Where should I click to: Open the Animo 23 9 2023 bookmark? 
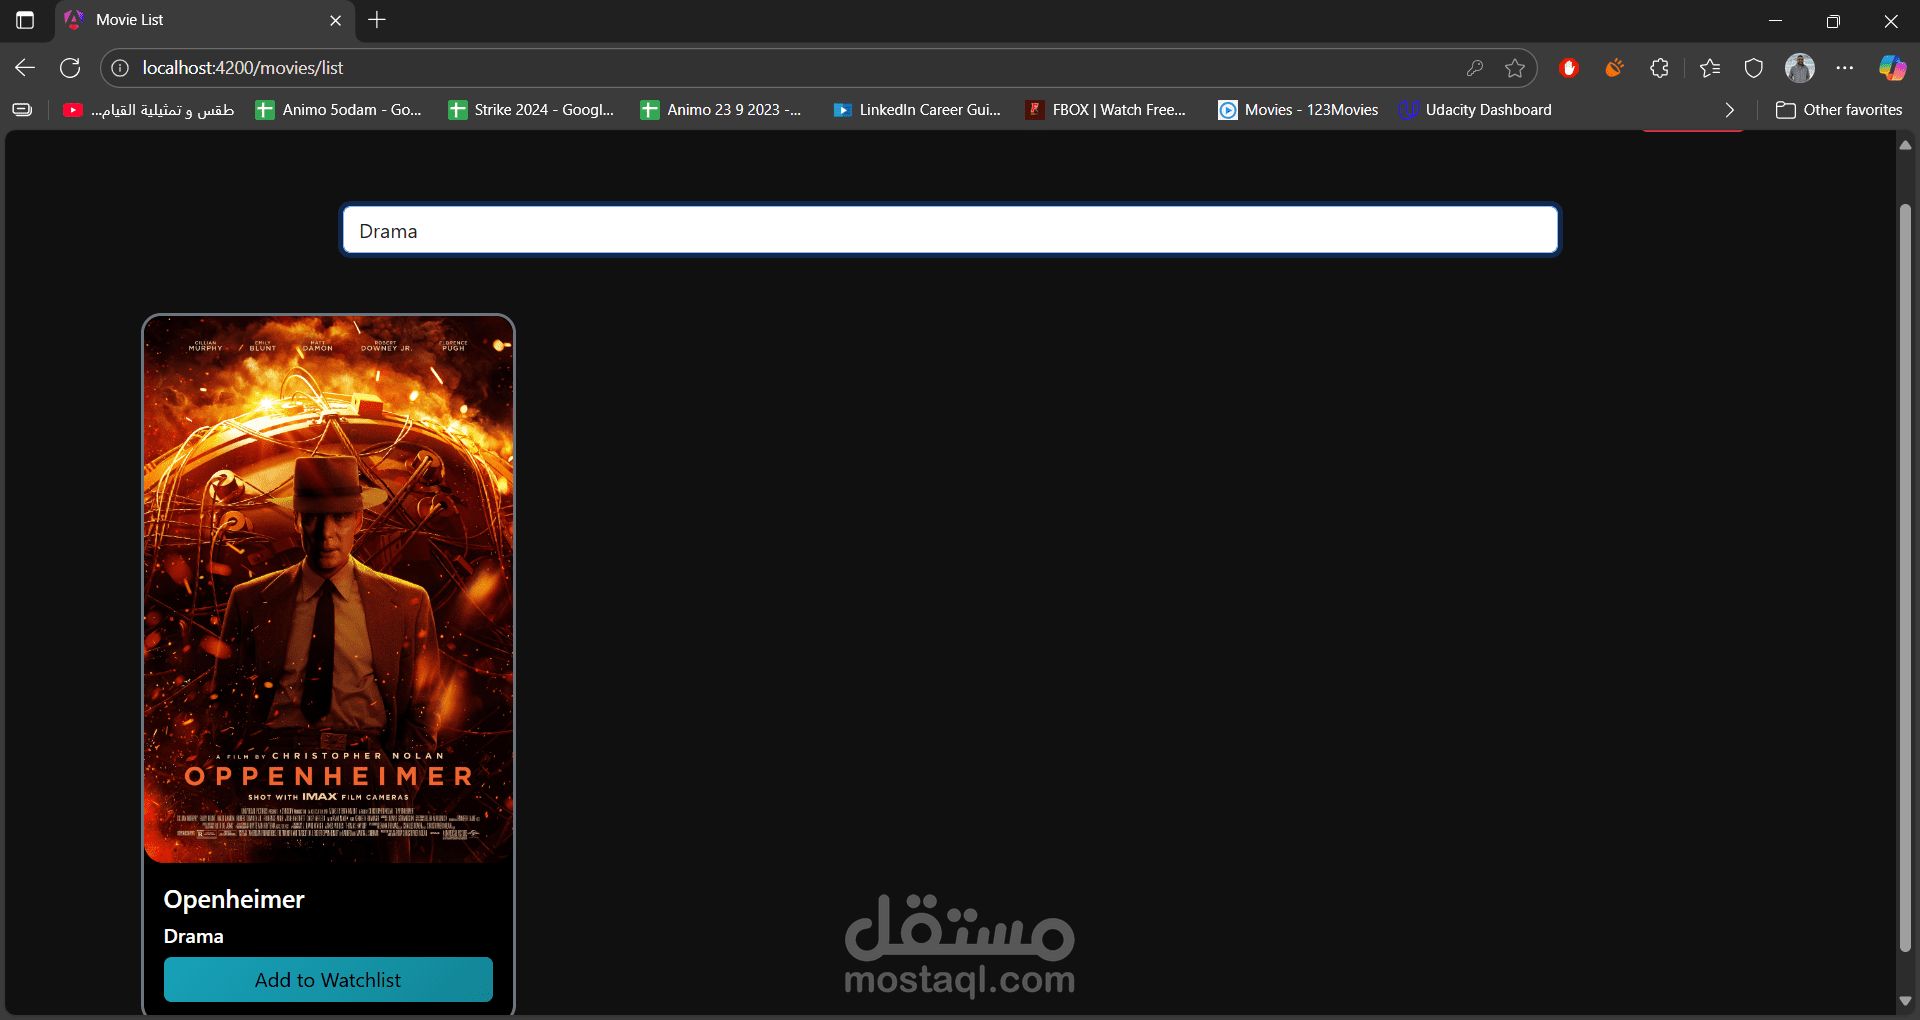point(721,110)
